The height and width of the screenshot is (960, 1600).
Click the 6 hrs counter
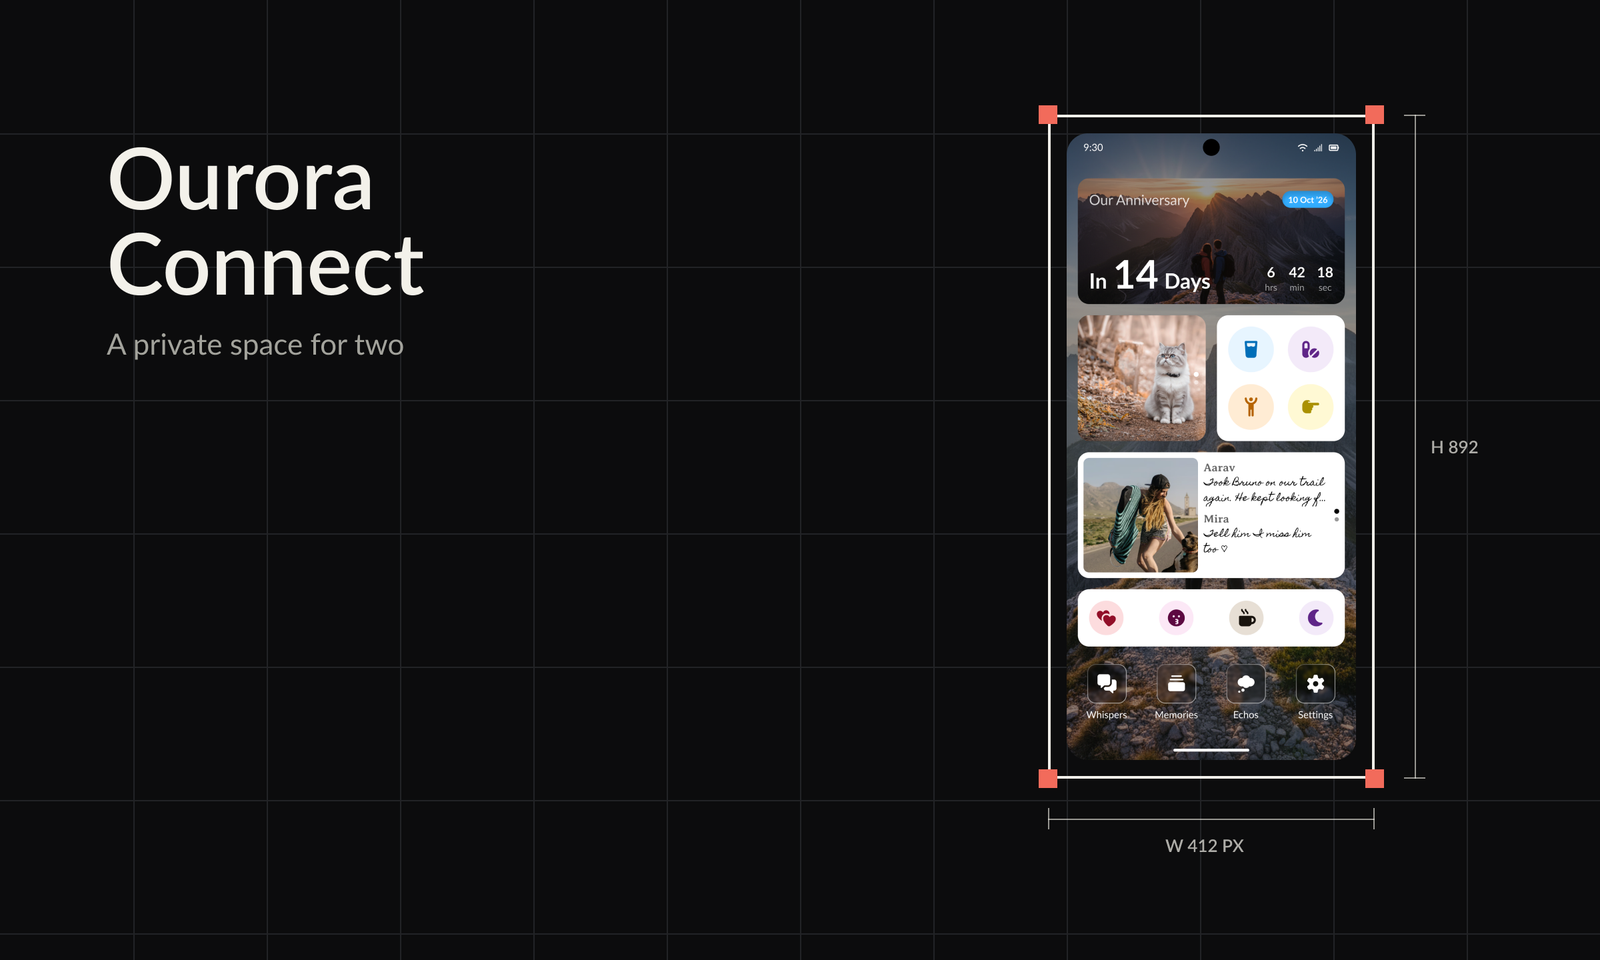1271,278
